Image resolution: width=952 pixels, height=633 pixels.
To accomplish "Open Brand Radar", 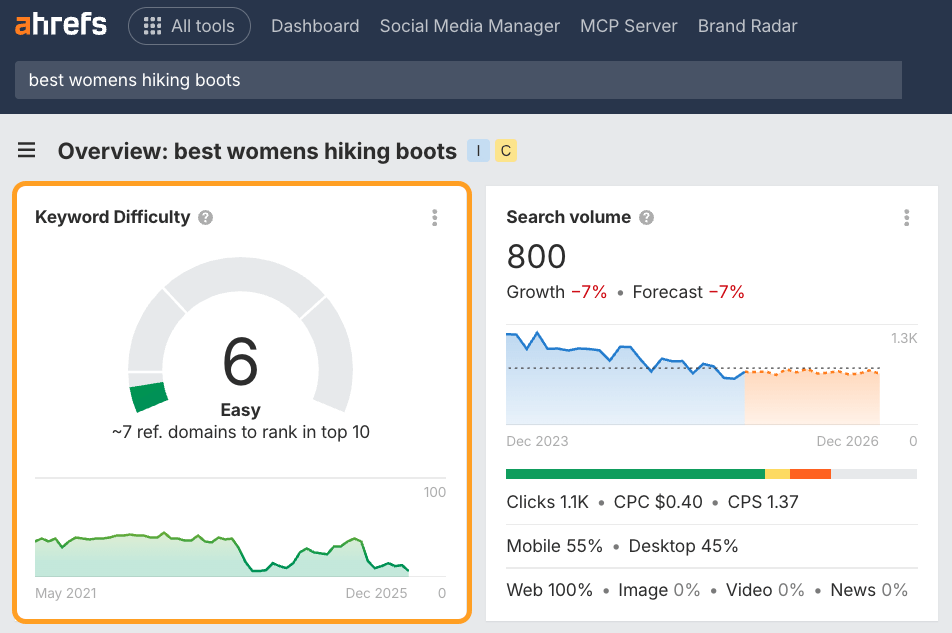I will (747, 26).
